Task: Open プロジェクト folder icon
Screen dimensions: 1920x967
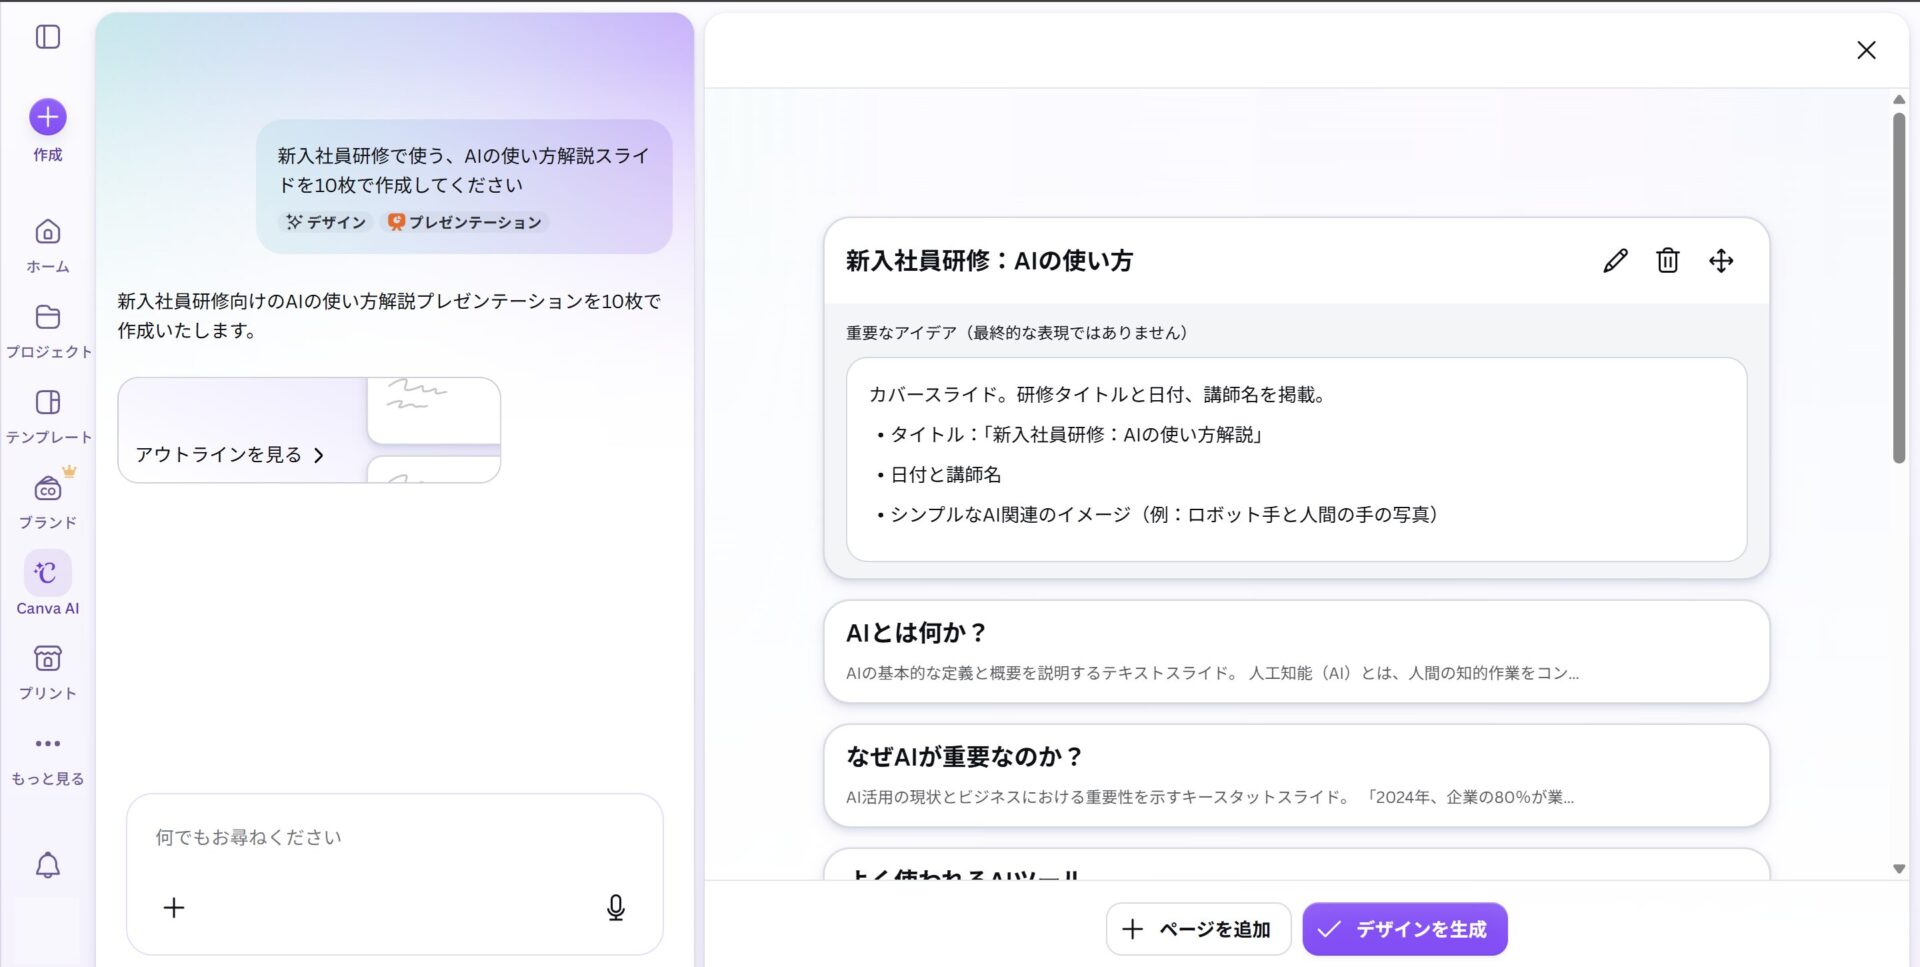Action: [48, 317]
